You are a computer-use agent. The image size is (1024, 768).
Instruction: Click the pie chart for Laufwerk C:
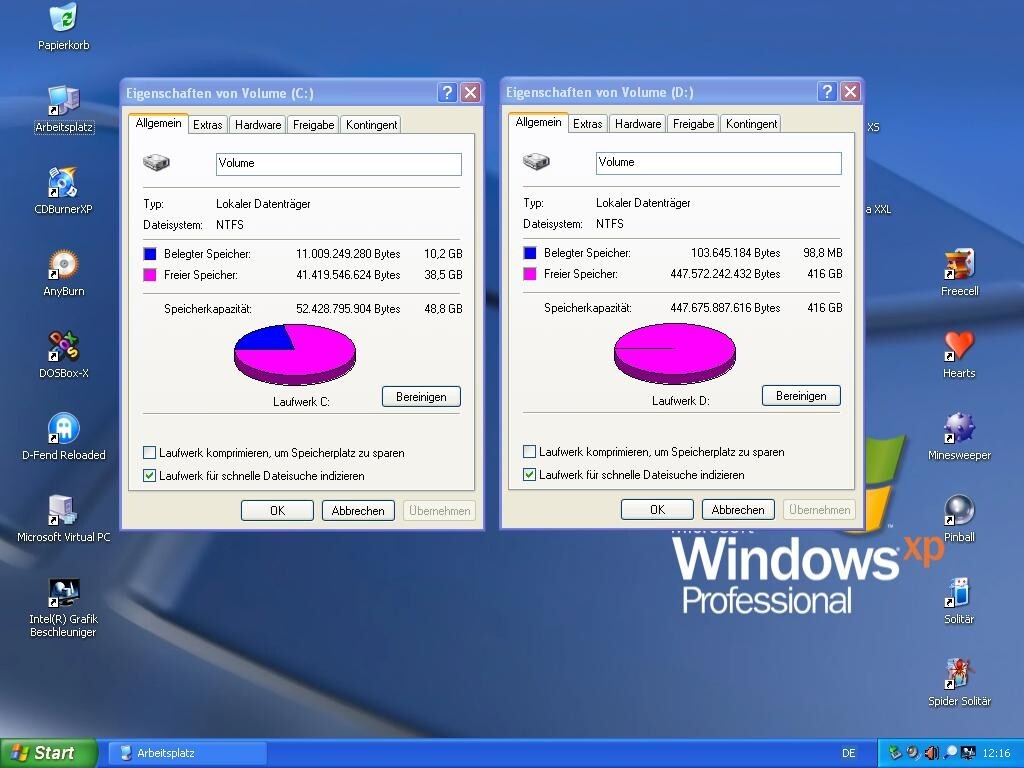tap(295, 354)
